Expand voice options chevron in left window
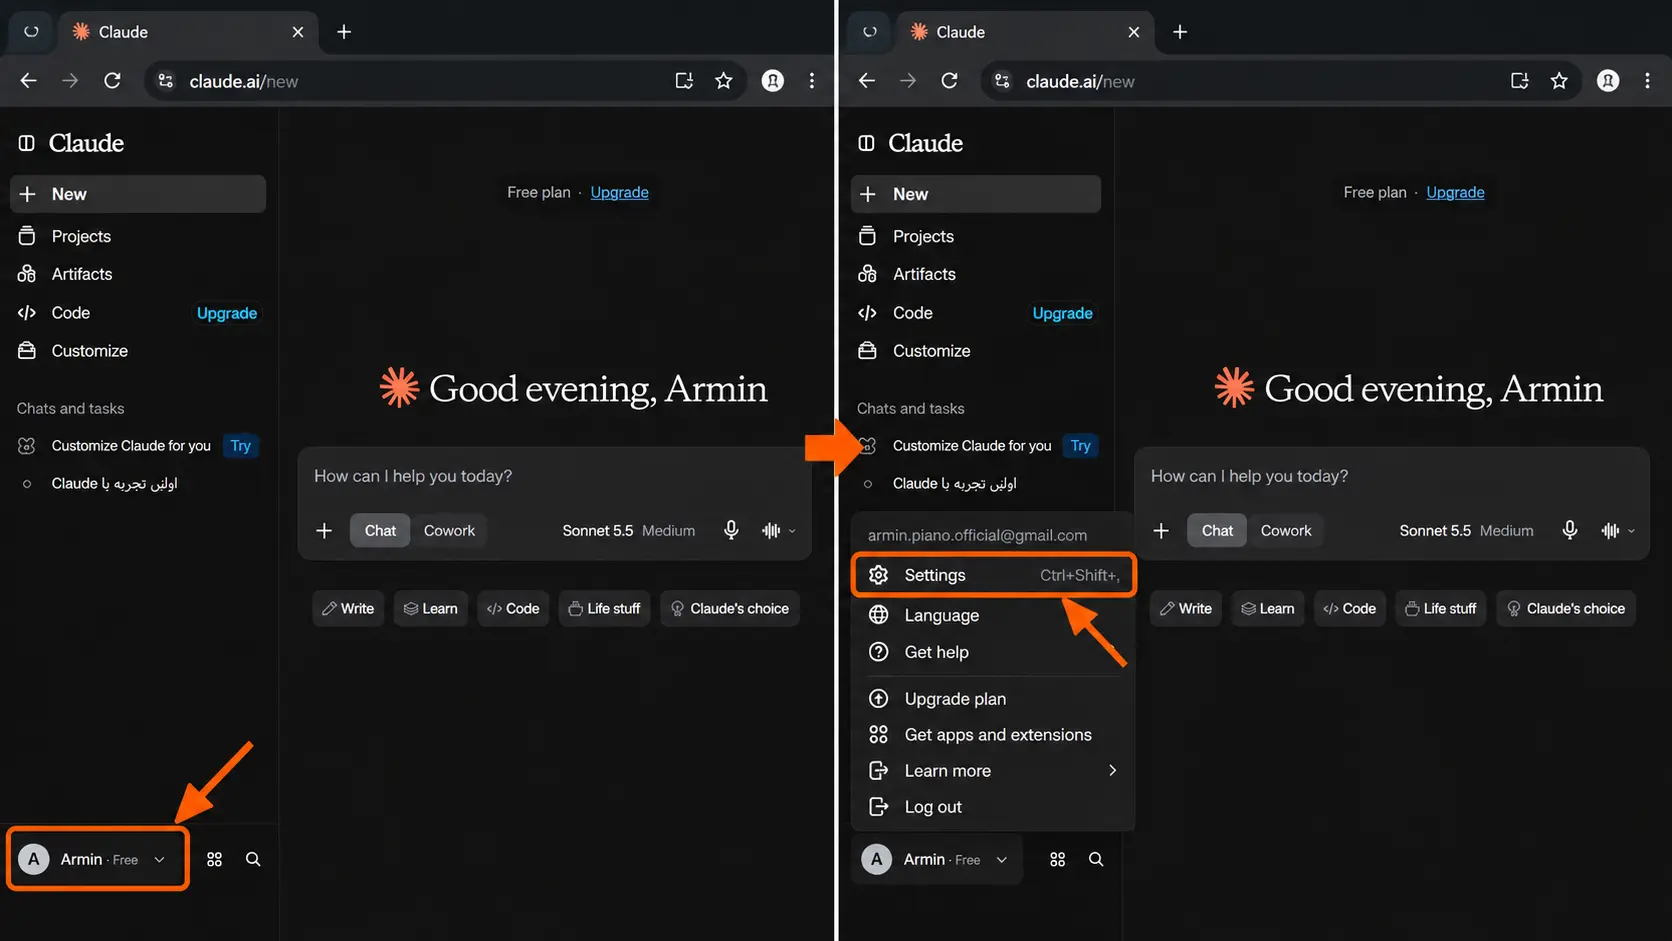Screen dimensions: 1672x941 click(792, 531)
